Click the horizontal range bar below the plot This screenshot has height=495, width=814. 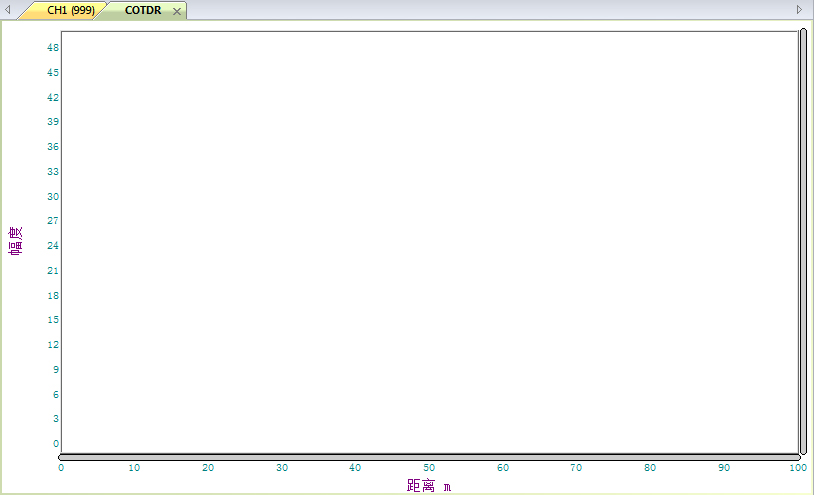pos(429,457)
